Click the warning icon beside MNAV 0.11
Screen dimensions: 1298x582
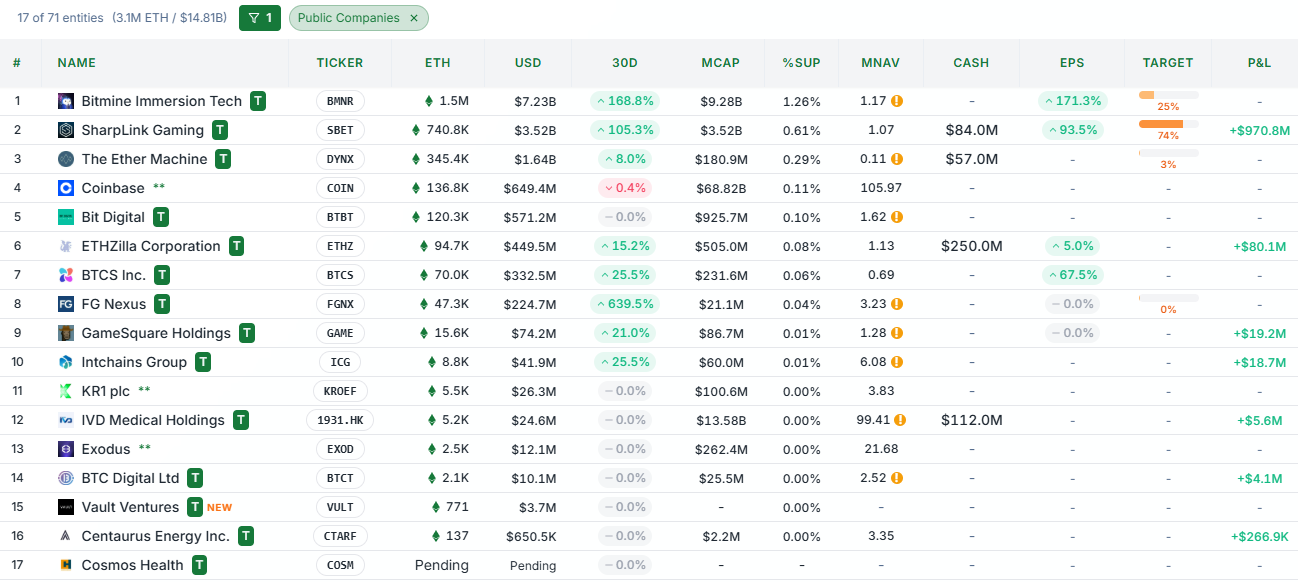897,159
